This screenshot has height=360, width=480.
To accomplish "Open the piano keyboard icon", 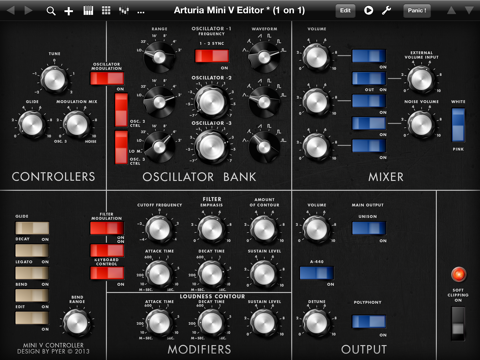I will [88, 11].
